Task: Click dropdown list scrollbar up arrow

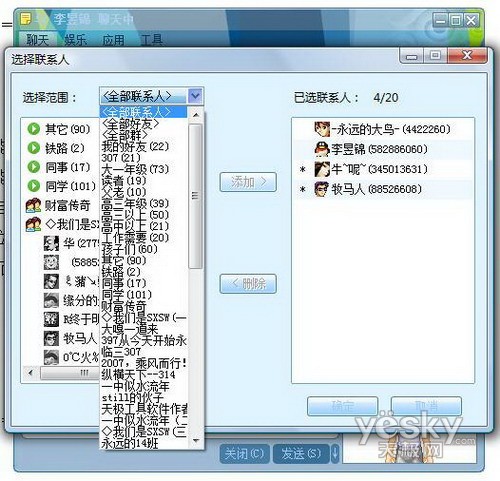Action: click(196, 115)
